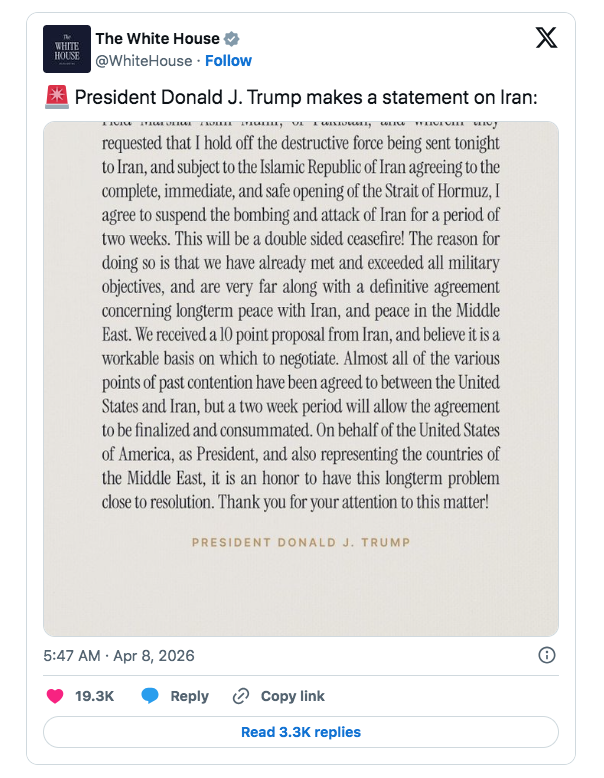This screenshot has height=778, width=604.
Task: Click the copy link chain icon
Action: pos(240,696)
